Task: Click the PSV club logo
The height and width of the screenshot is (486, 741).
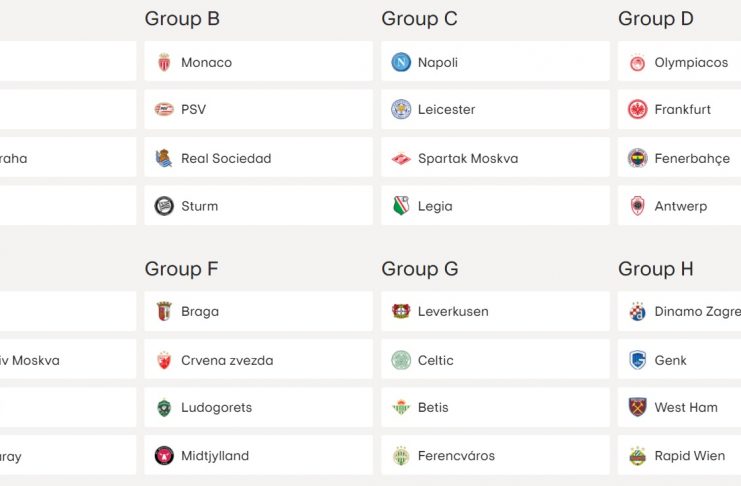Action: pos(164,109)
